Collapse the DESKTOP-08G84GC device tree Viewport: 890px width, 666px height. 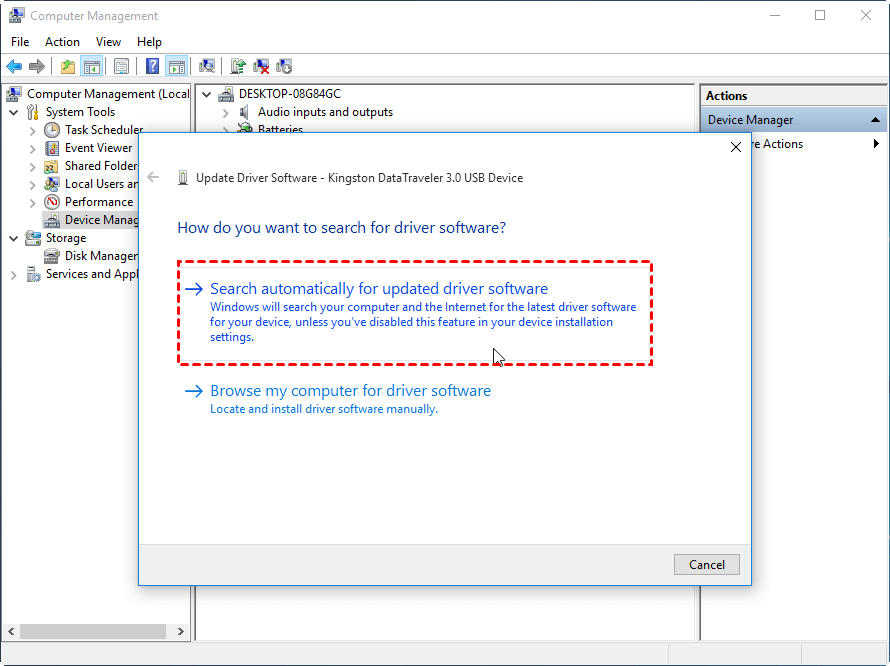[207, 94]
